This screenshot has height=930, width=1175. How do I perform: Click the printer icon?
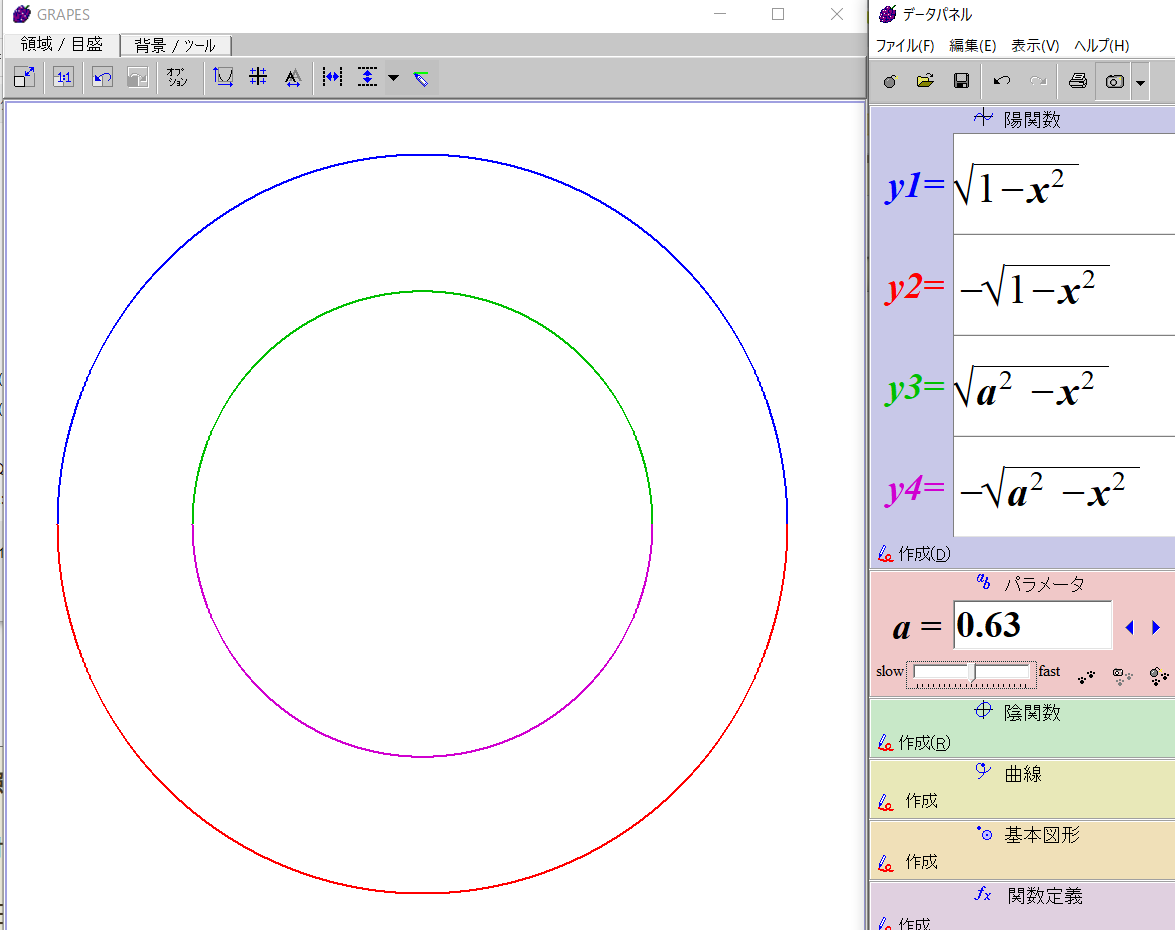(x=1077, y=81)
